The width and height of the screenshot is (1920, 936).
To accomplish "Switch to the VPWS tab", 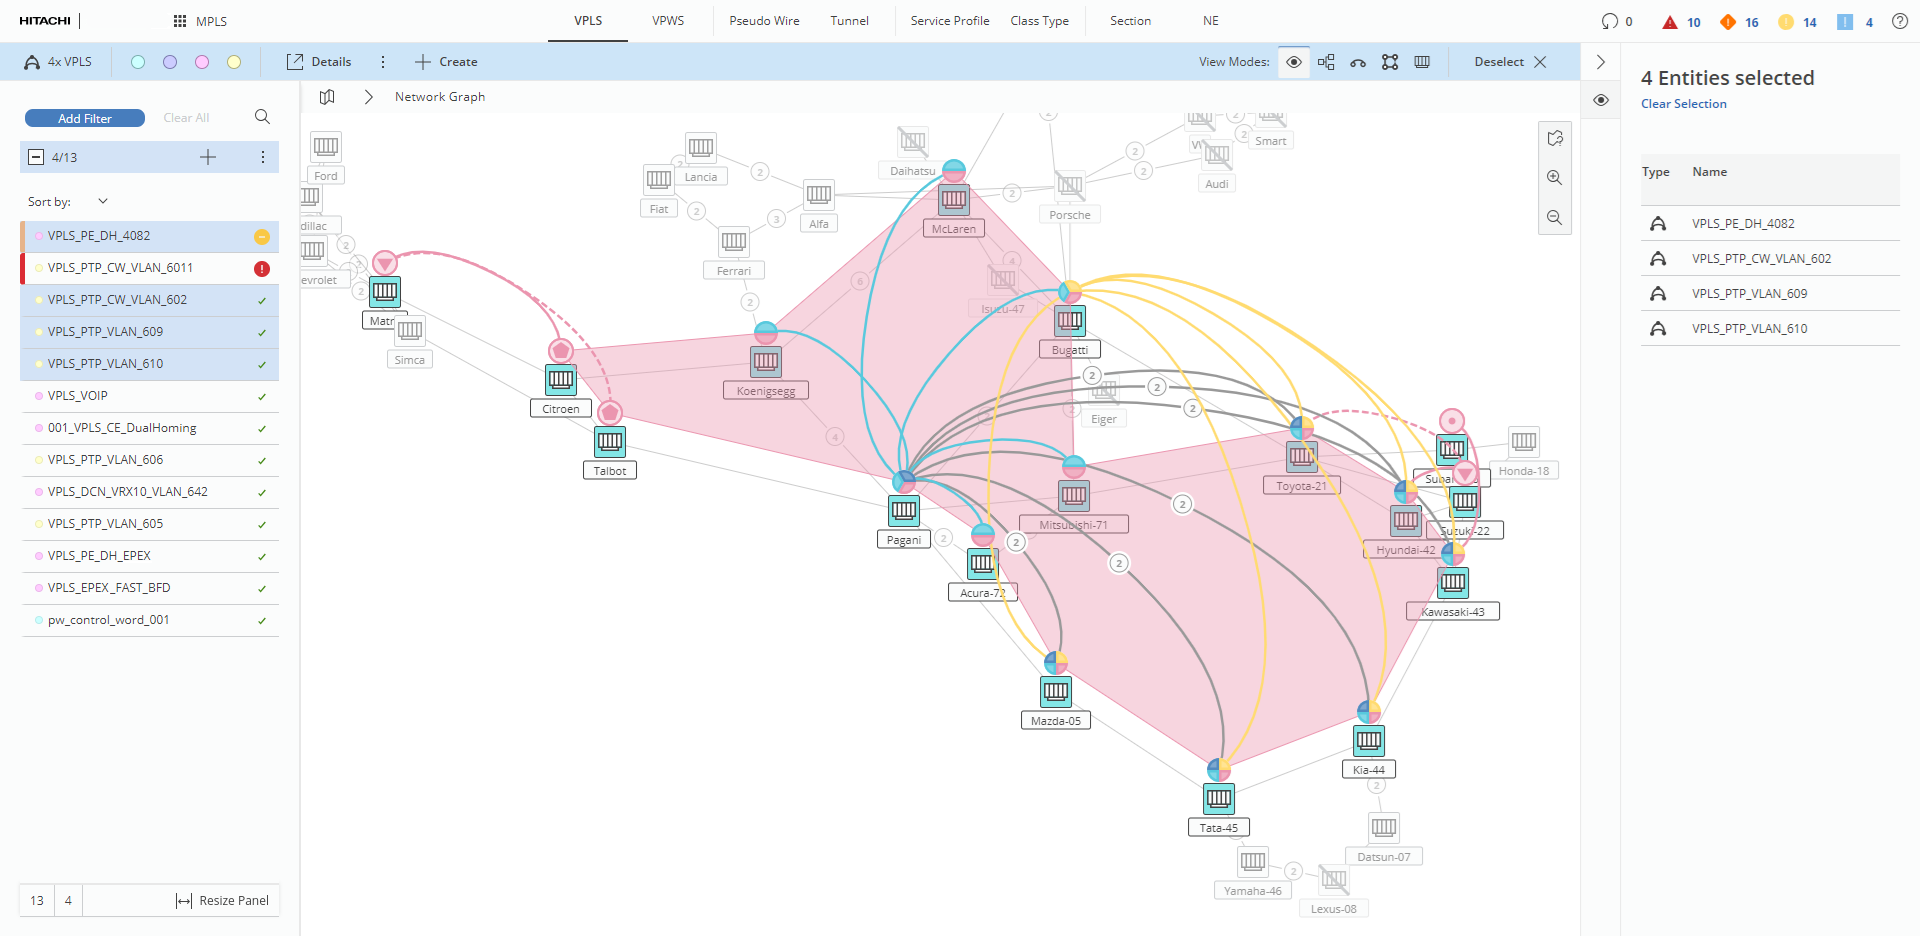I will pyautogui.click(x=668, y=21).
